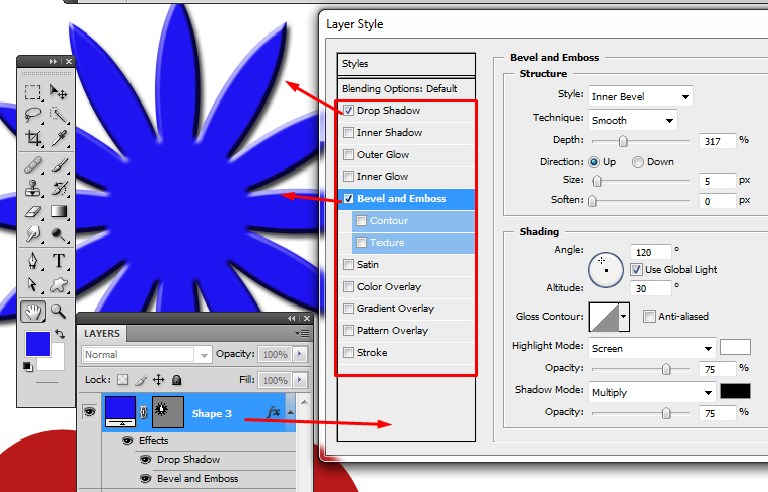Enable the Anti-aliased checkbox
Viewport: 768px width, 492px height.
point(649,317)
